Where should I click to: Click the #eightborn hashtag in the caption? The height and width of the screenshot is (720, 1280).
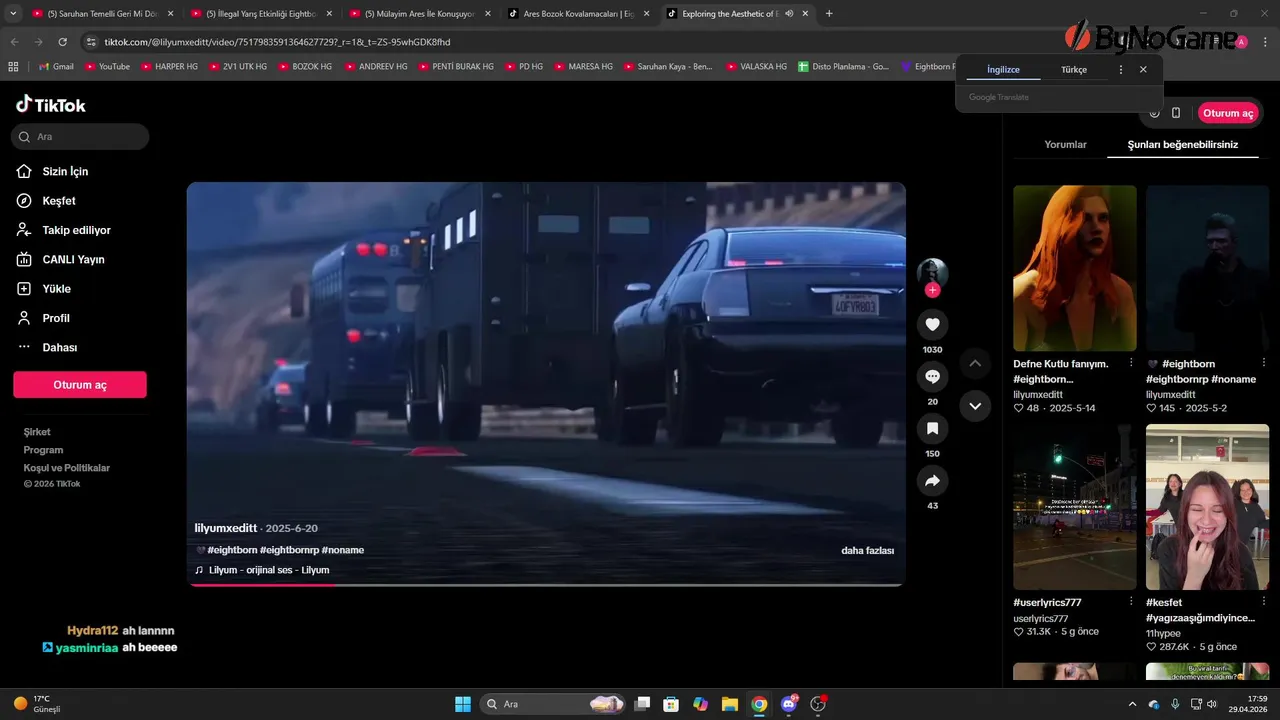click(232, 551)
